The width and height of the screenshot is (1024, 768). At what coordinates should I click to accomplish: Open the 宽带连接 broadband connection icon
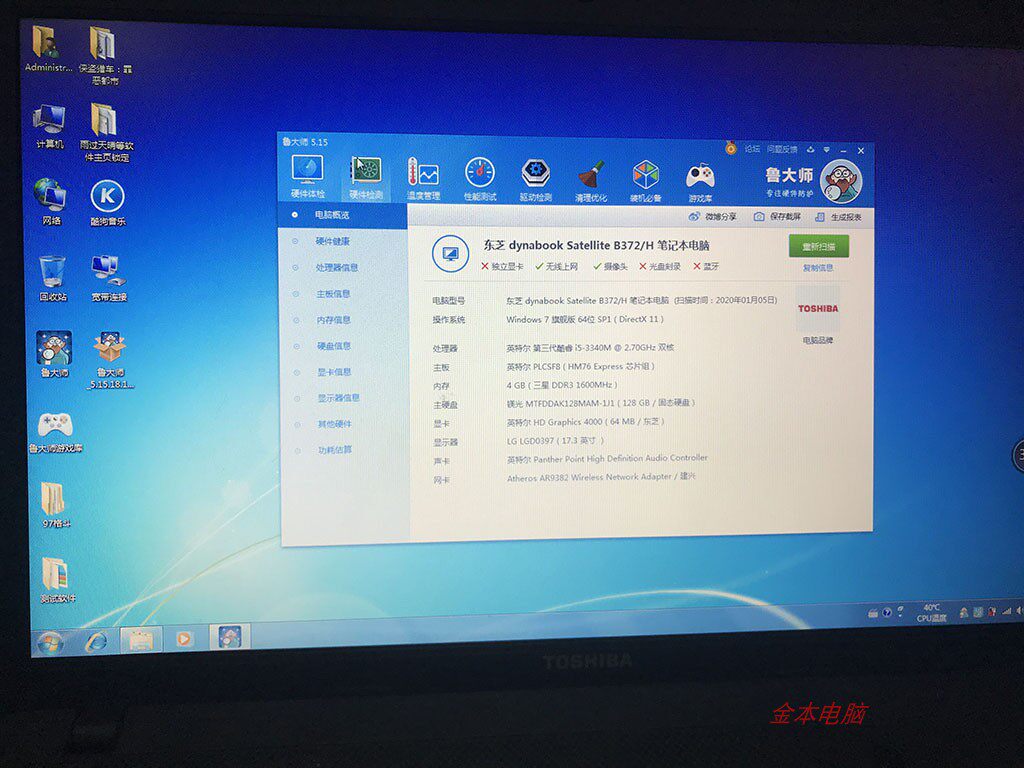[108, 278]
